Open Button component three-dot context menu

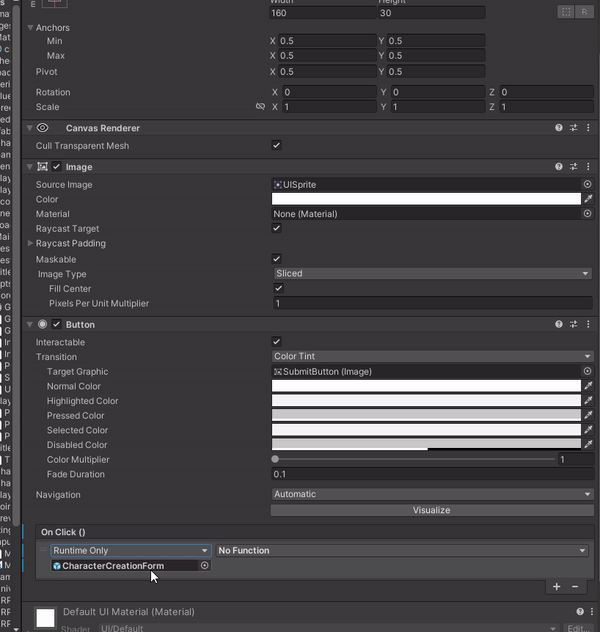point(588,324)
